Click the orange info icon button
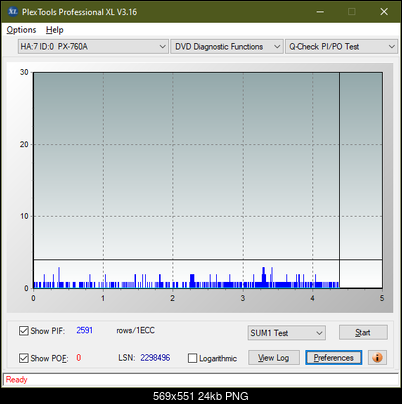The width and height of the screenshot is (402, 404). tap(377, 358)
